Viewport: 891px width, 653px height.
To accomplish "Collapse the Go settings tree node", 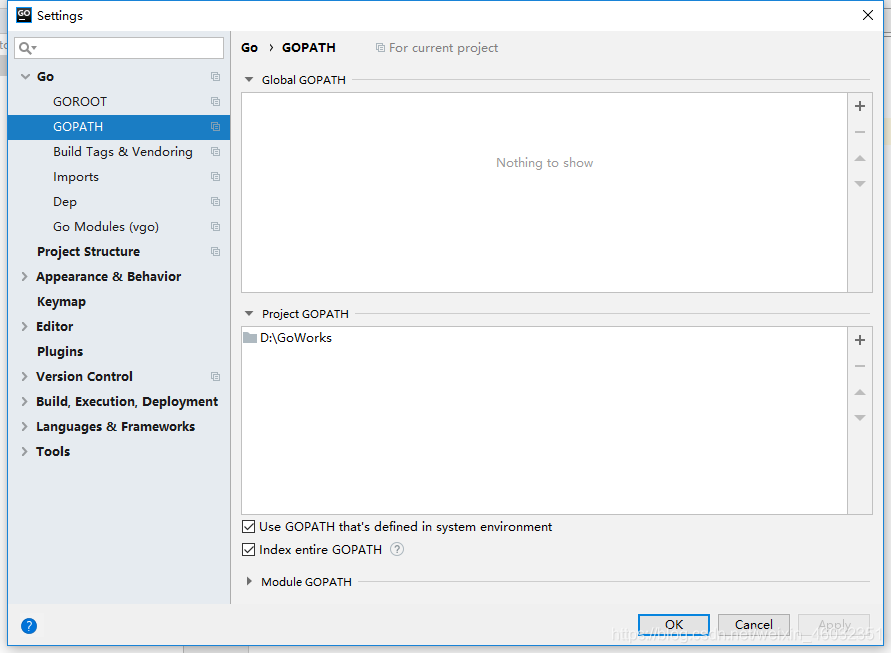I will (x=25, y=77).
